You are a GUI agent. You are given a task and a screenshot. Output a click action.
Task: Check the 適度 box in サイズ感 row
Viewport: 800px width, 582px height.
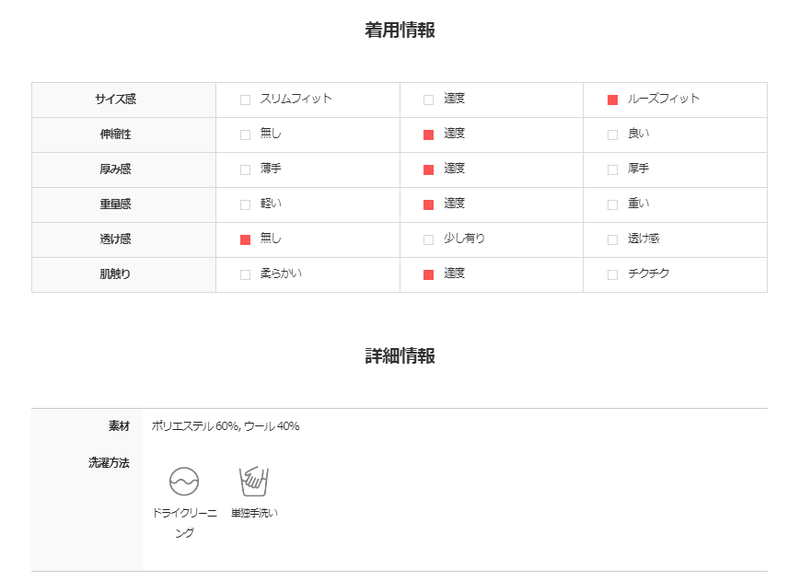coord(429,99)
